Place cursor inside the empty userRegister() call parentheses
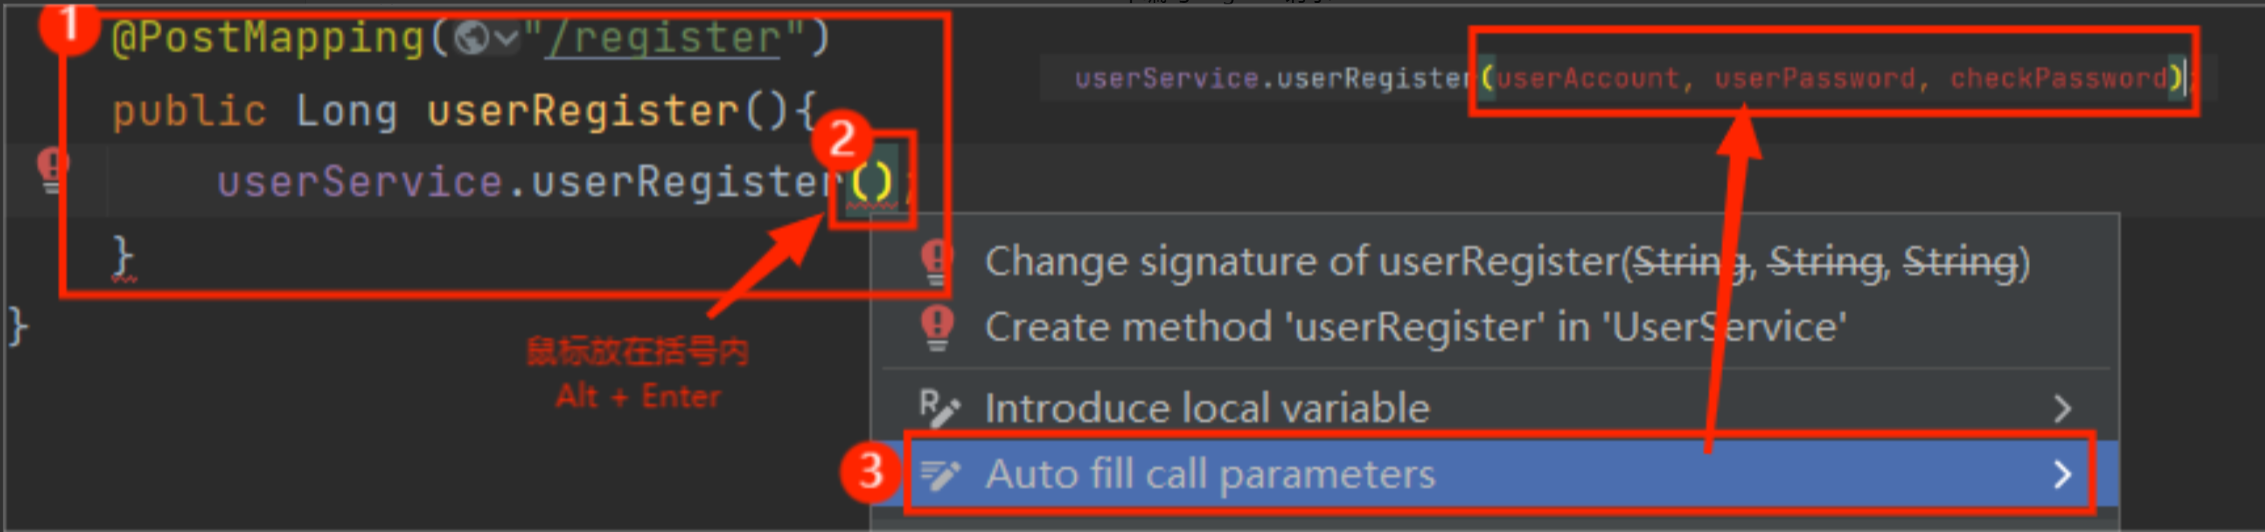This screenshot has height=532, width=2265. point(872,182)
